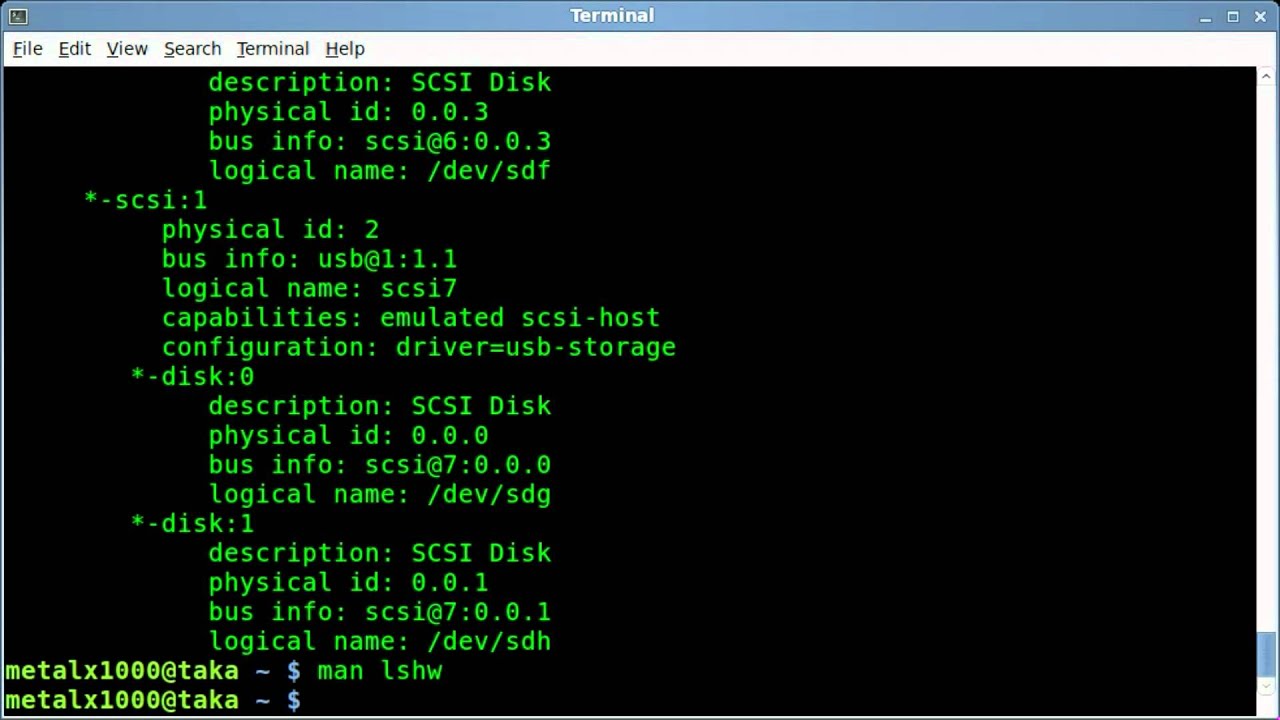This screenshot has width=1280, height=720.
Task: Click the empty scrollbar track above the thumb
Action: 1267,350
